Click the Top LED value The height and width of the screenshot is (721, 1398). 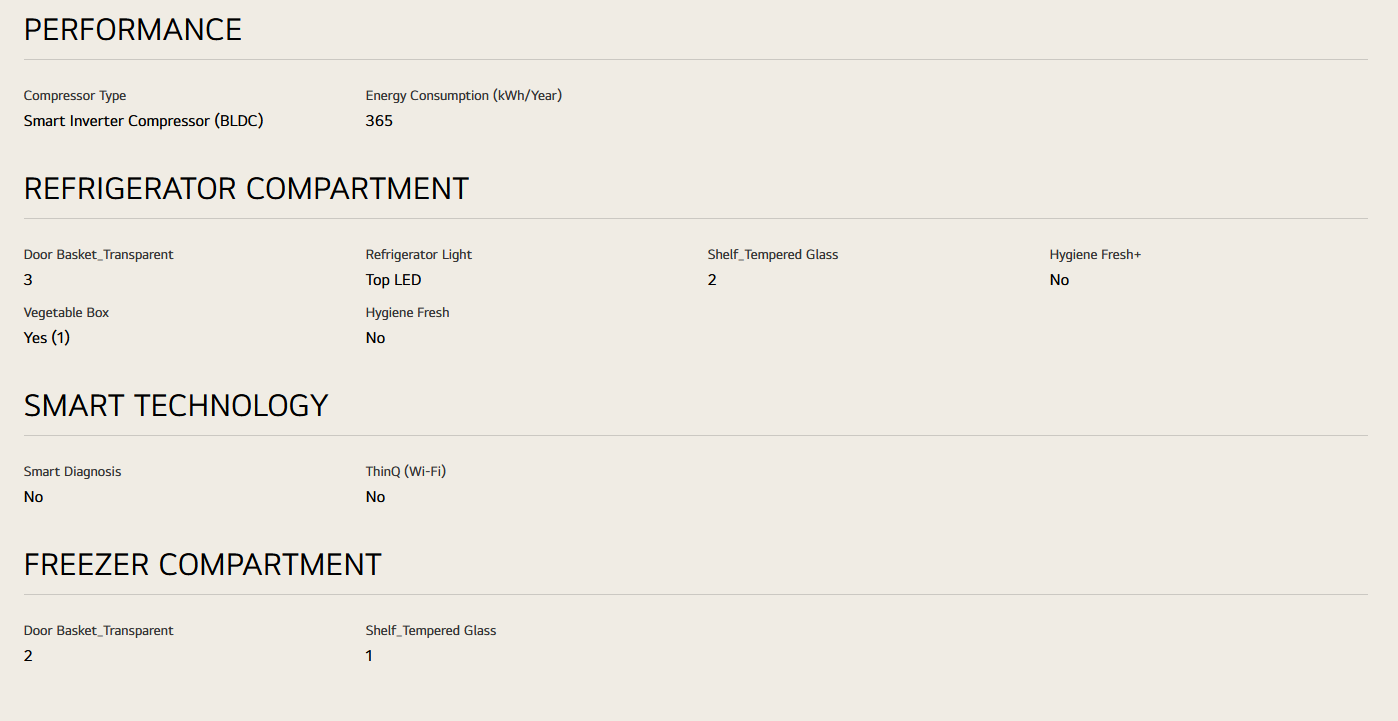point(393,280)
